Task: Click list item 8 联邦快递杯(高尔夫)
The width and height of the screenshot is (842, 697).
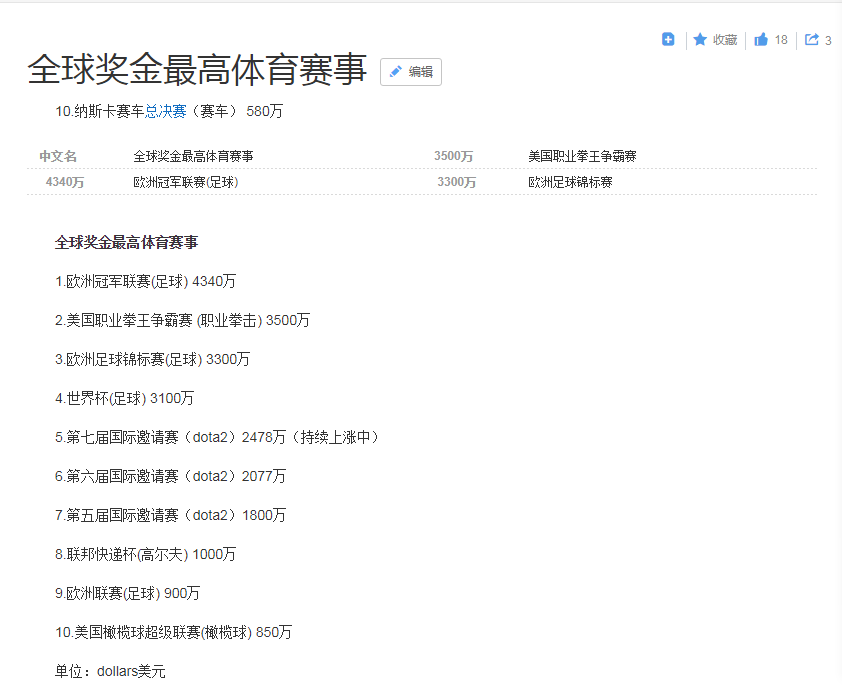Action: click(x=145, y=554)
